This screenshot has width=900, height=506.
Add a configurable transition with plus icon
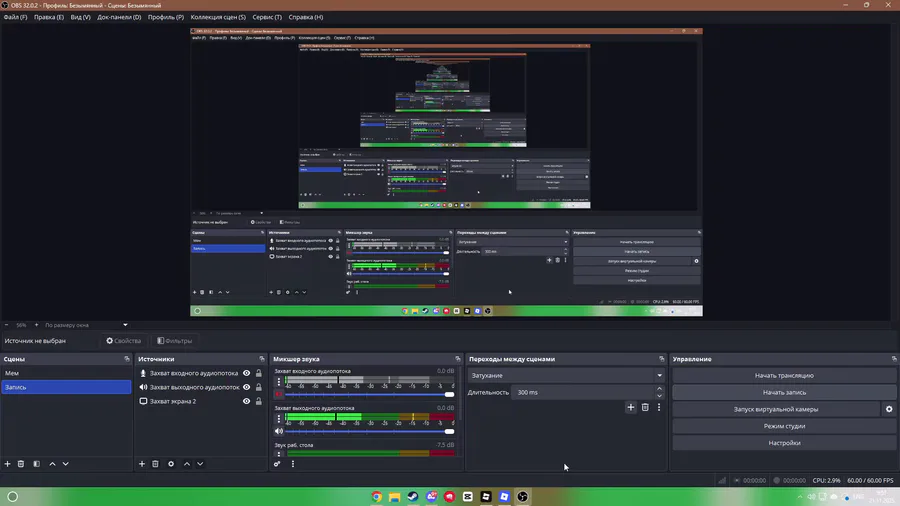coord(631,407)
